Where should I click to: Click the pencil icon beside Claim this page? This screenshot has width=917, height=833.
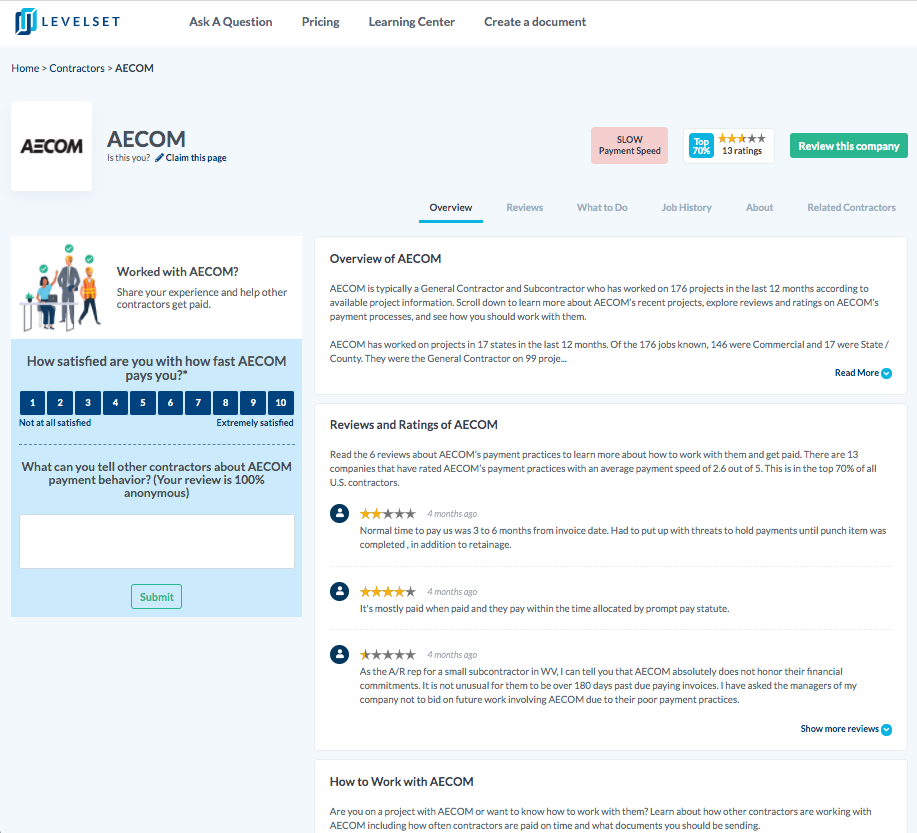tap(160, 158)
